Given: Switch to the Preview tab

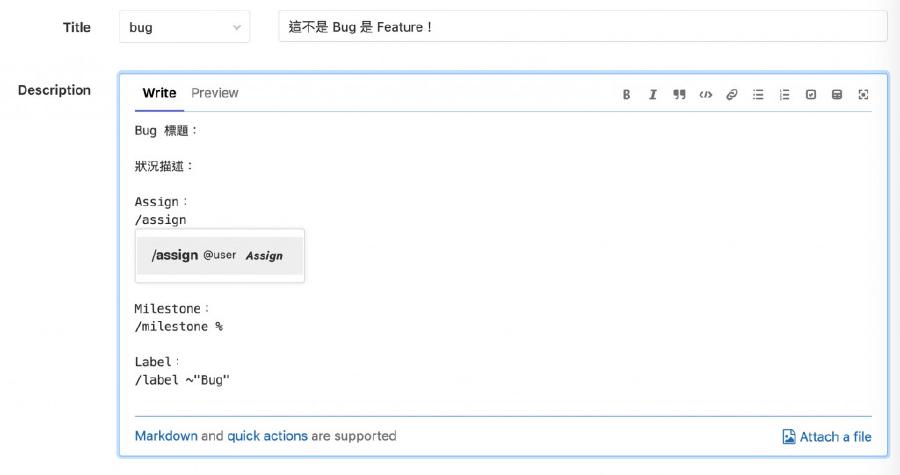Looking at the screenshot, I should coord(215,93).
